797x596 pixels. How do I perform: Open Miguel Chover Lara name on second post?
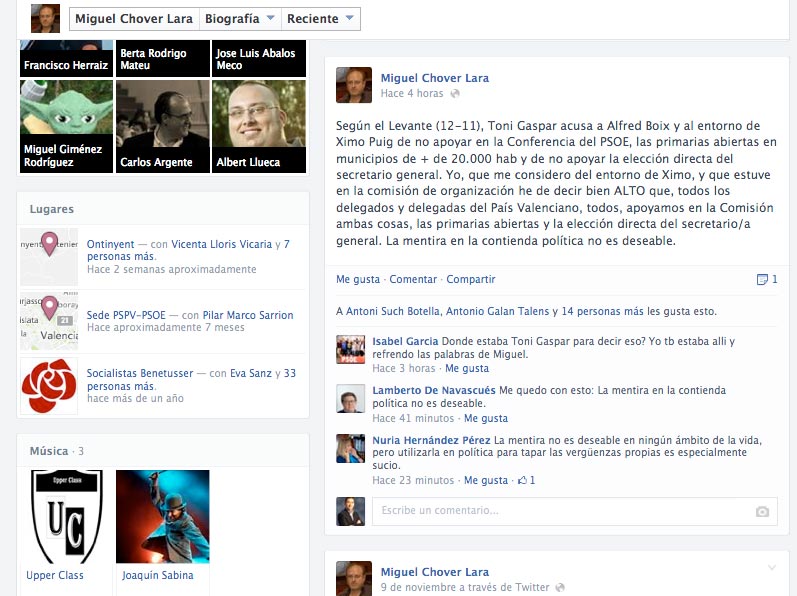pos(435,572)
